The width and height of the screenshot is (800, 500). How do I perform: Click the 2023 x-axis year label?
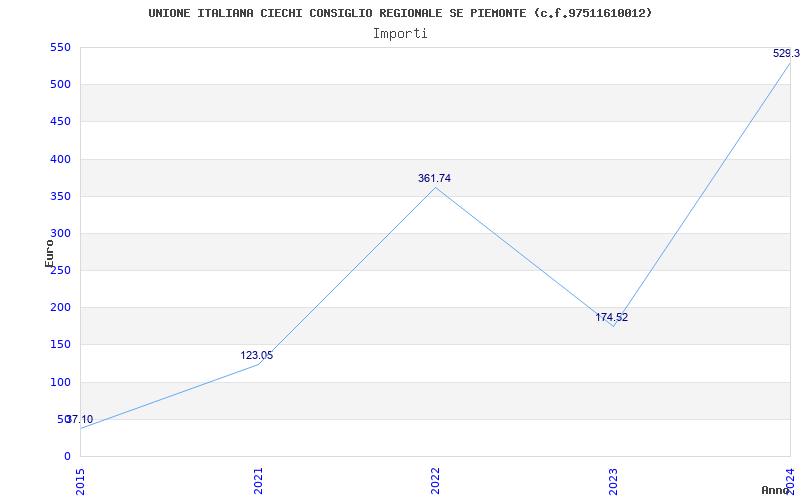(614, 478)
